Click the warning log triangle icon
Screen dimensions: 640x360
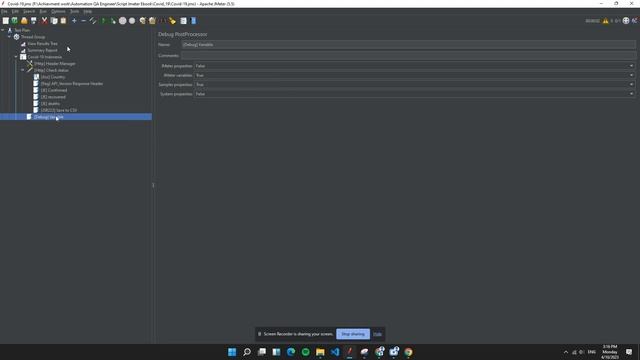coord(606,21)
